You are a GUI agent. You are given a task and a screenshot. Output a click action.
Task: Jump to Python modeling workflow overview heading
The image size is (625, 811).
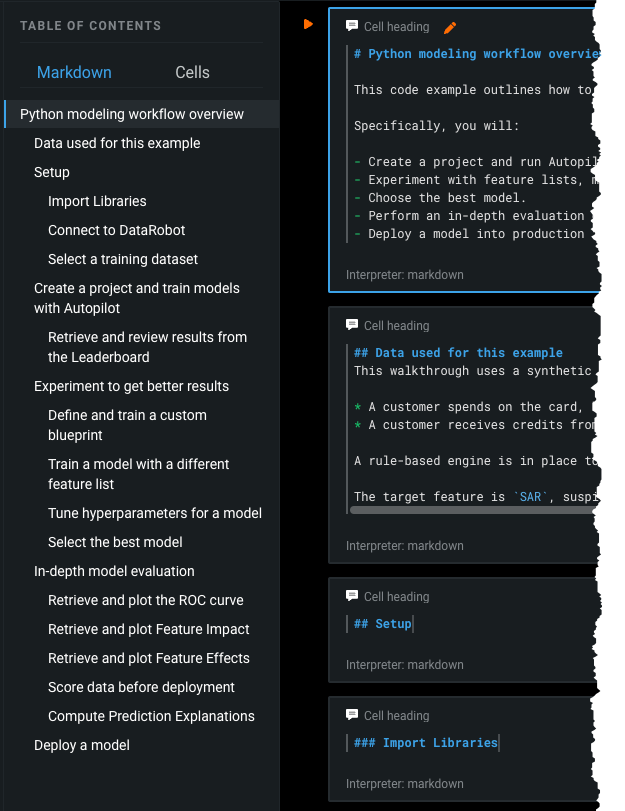pyautogui.click(x=132, y=114)
